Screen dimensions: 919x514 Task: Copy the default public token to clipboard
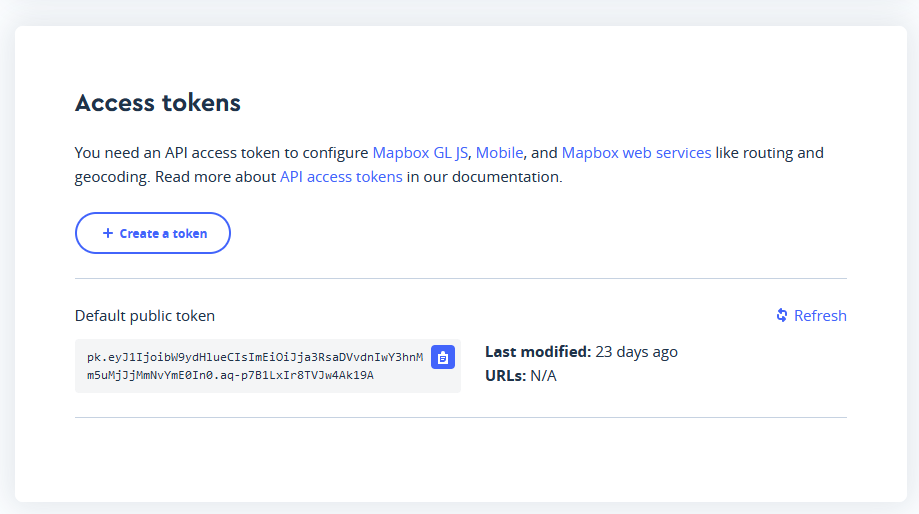tap(443, 357)
